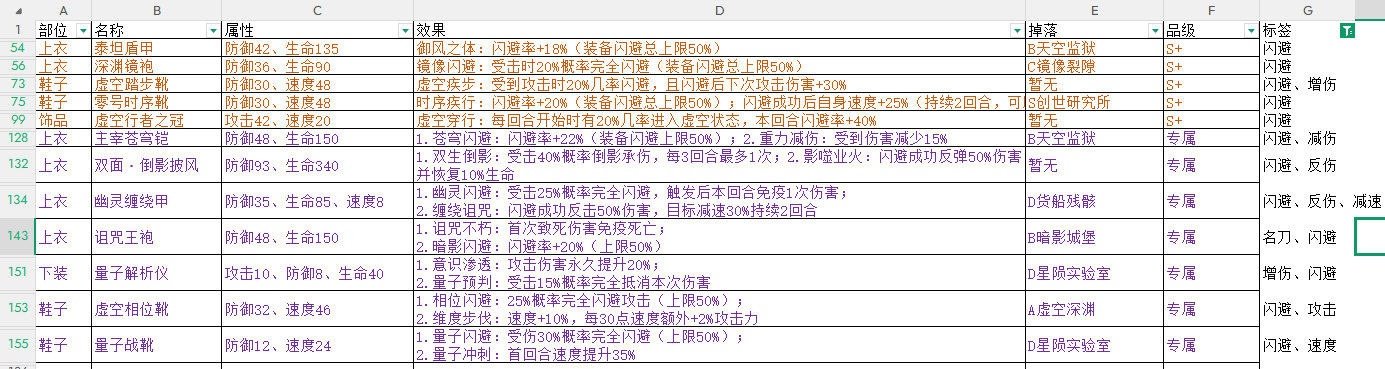Select row header 134
This screenshot has height=369, width=1385.
pos(18,201)
